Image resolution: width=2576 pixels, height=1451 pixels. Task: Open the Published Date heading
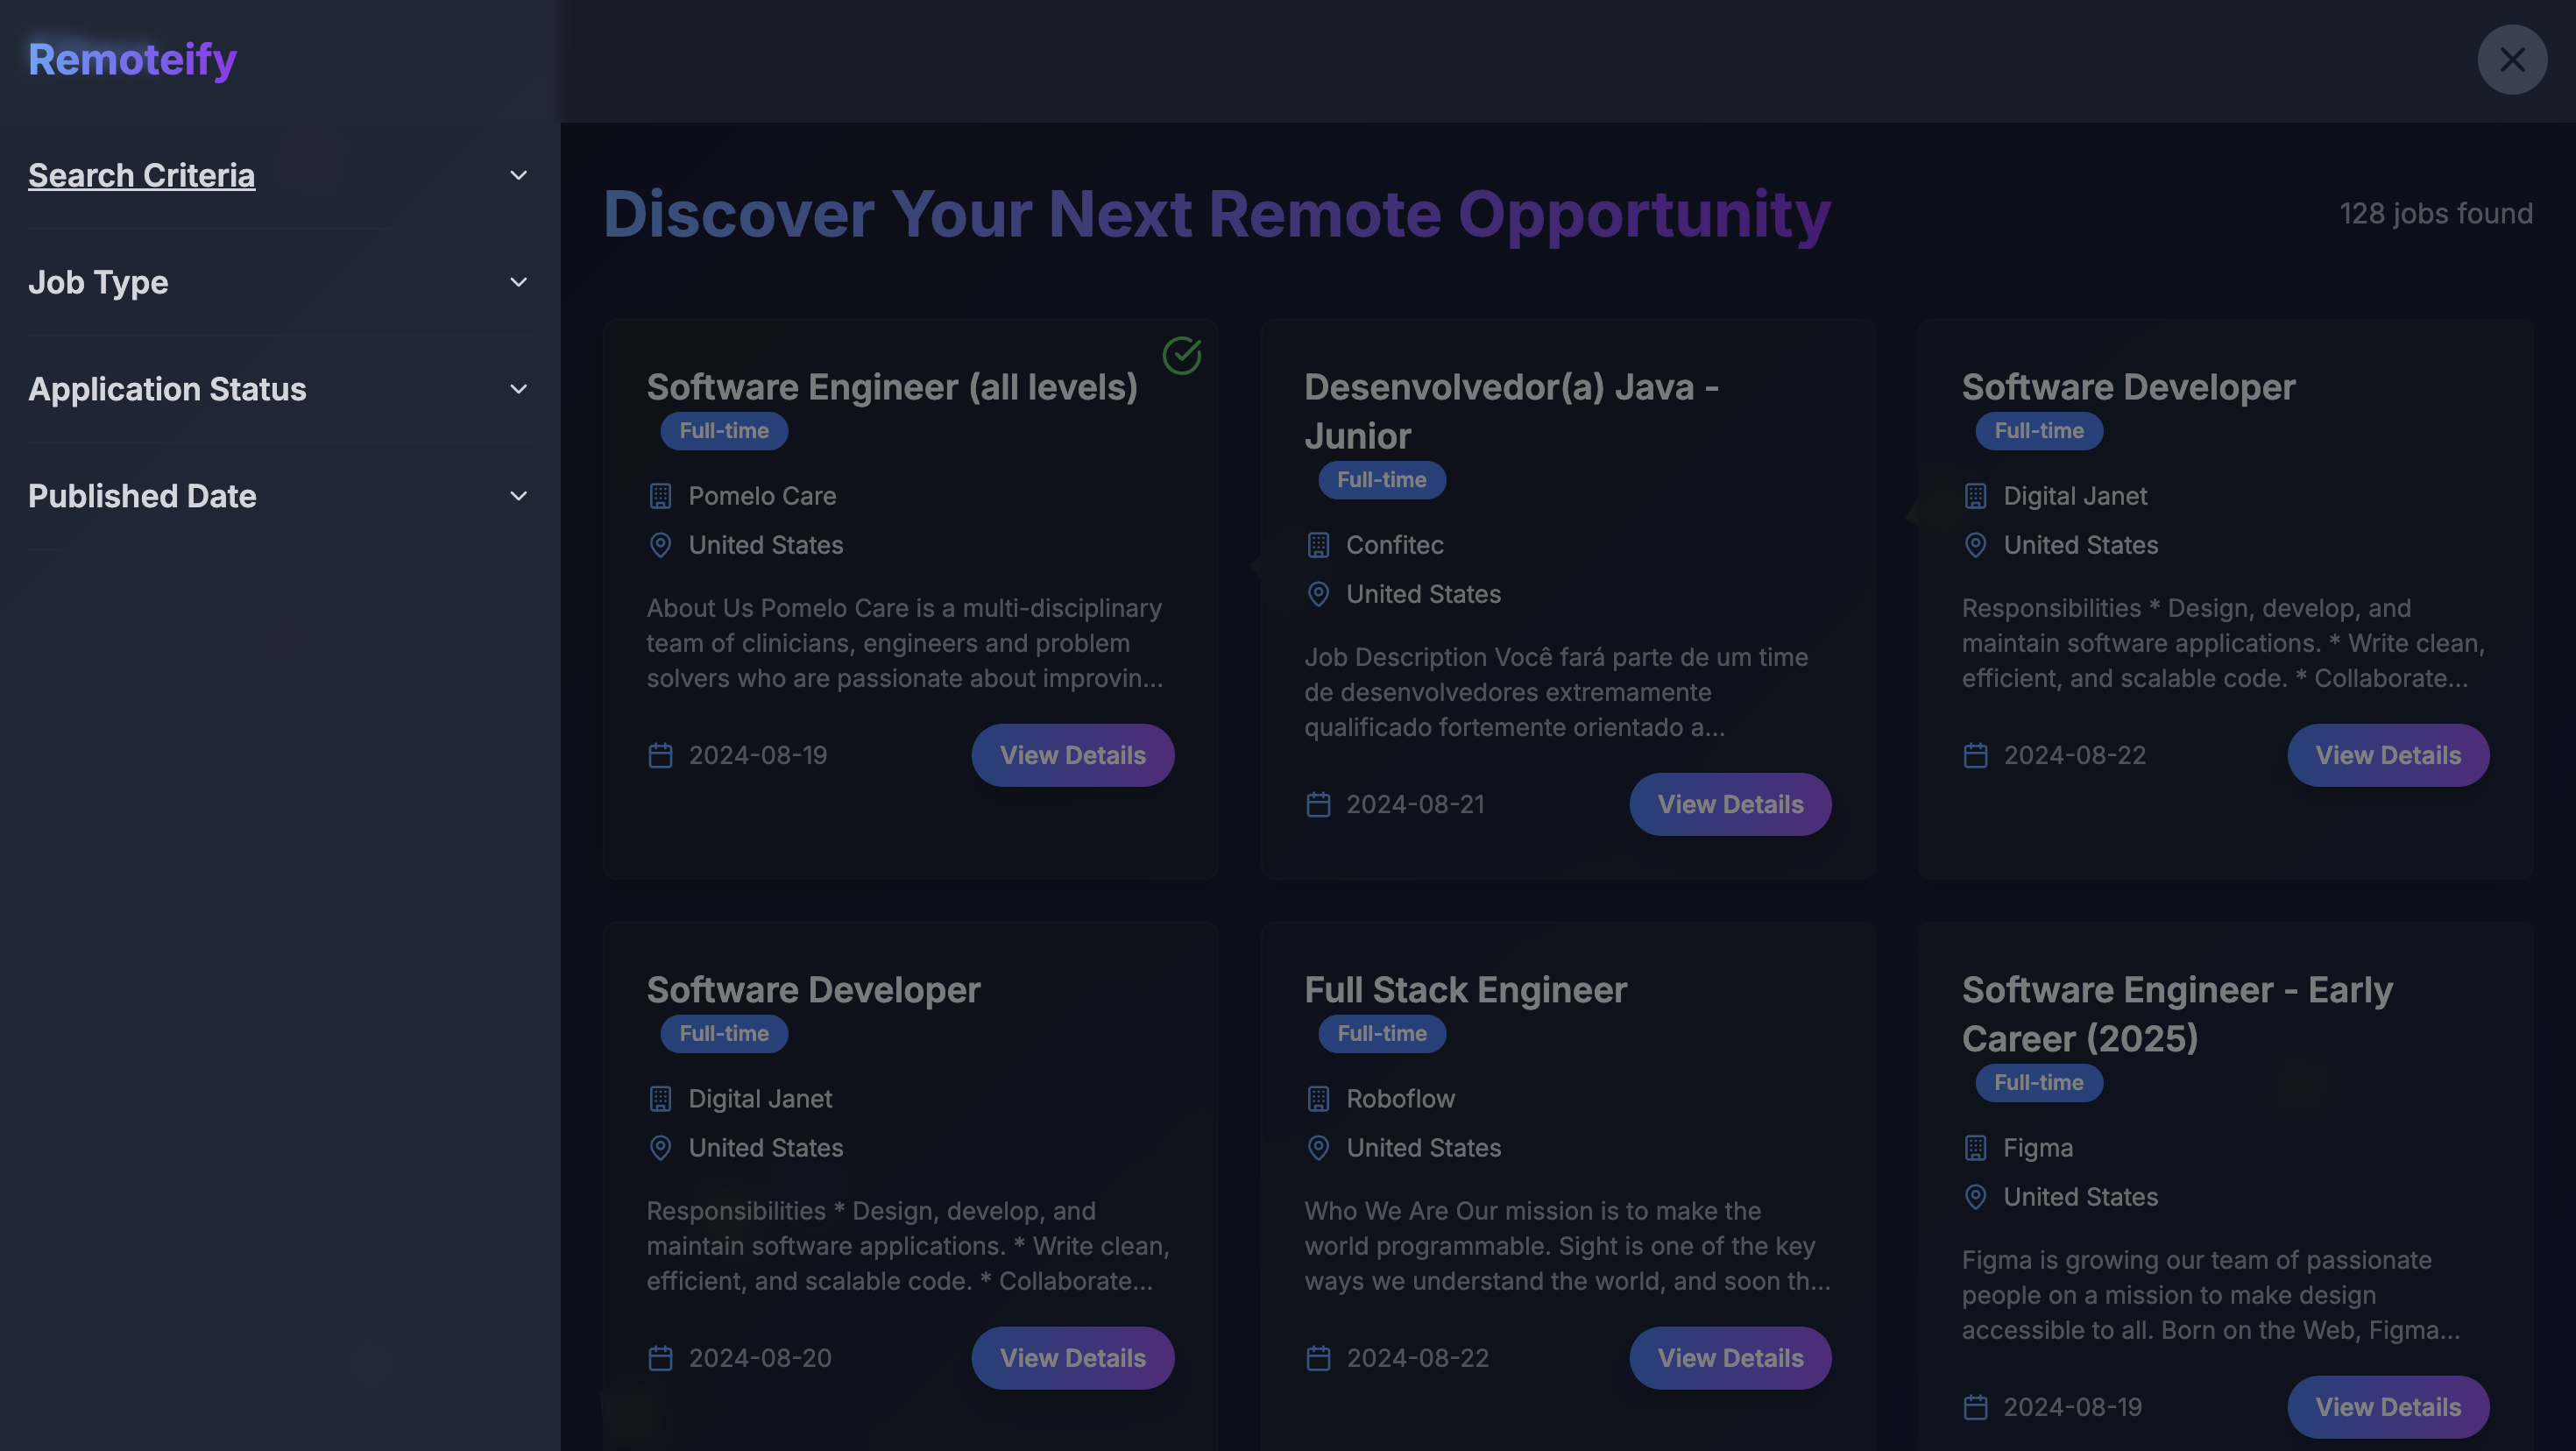click(x=142, y=496)
